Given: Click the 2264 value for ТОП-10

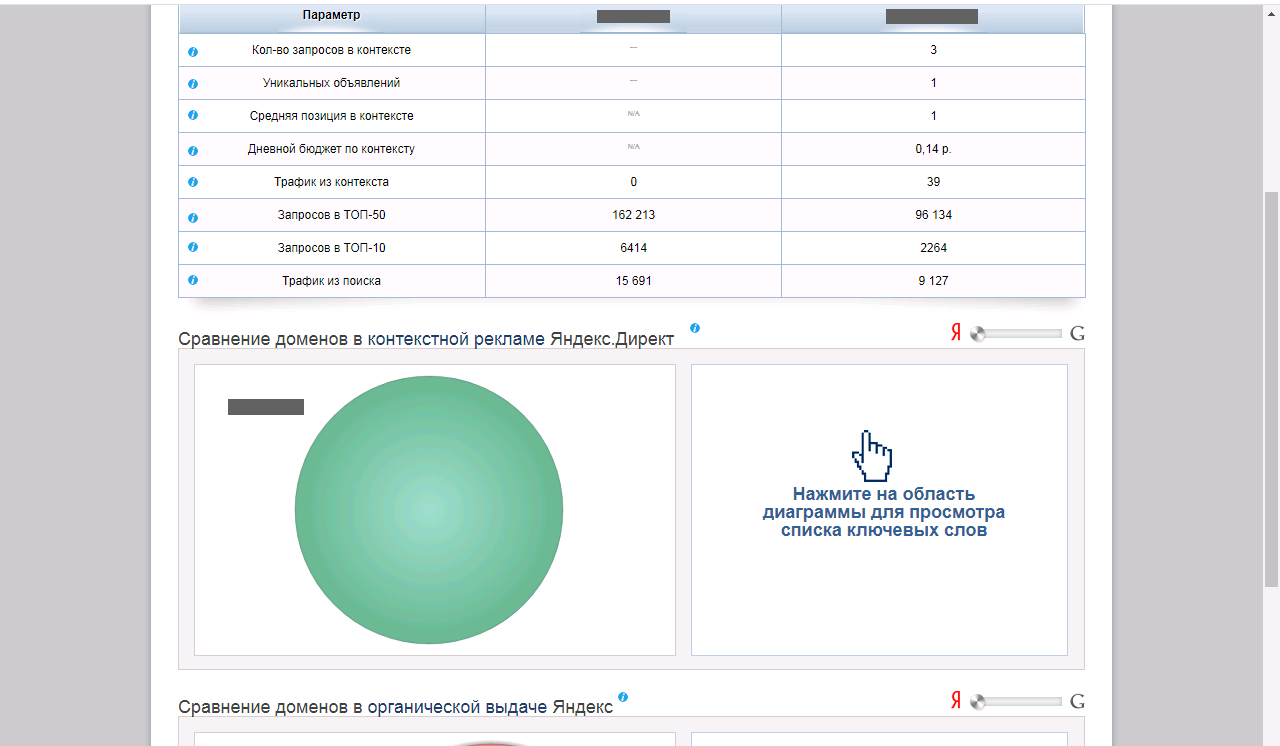Looking at the screenshot, I should pos(933,248).
